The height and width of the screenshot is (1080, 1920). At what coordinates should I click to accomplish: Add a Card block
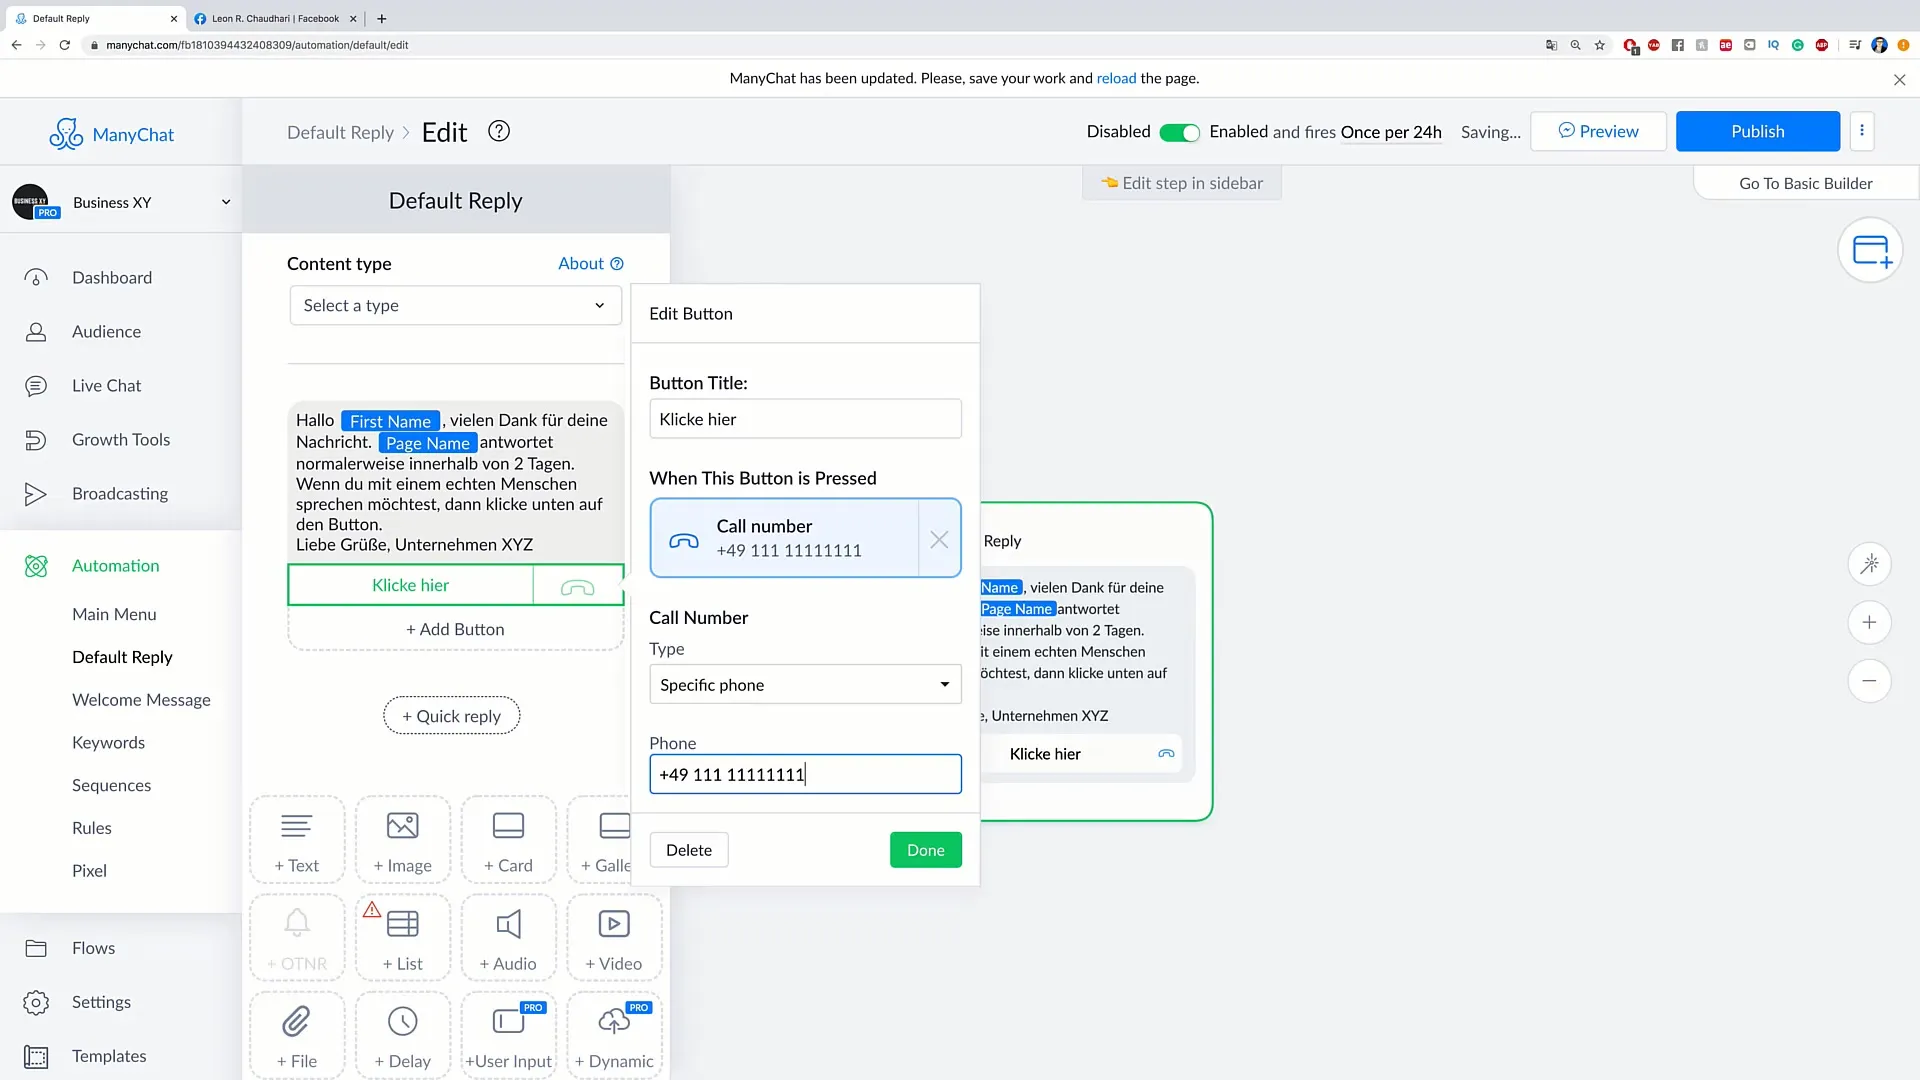point(508,841)
